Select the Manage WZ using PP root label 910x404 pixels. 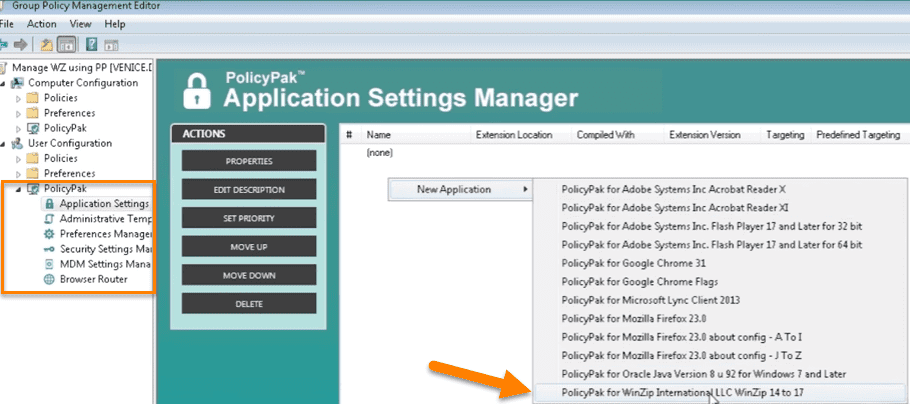point(81,67)
